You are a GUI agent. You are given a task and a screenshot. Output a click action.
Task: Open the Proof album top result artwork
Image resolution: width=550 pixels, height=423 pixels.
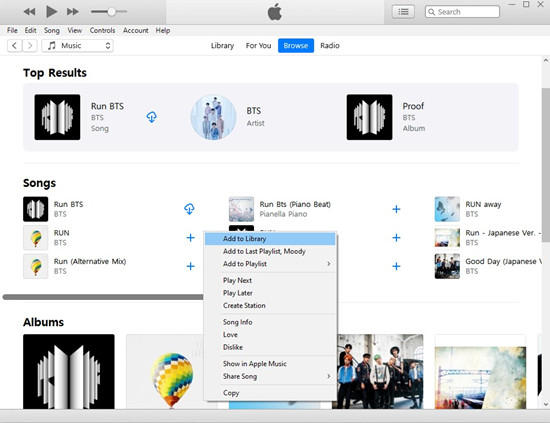(x=369, y=117)
